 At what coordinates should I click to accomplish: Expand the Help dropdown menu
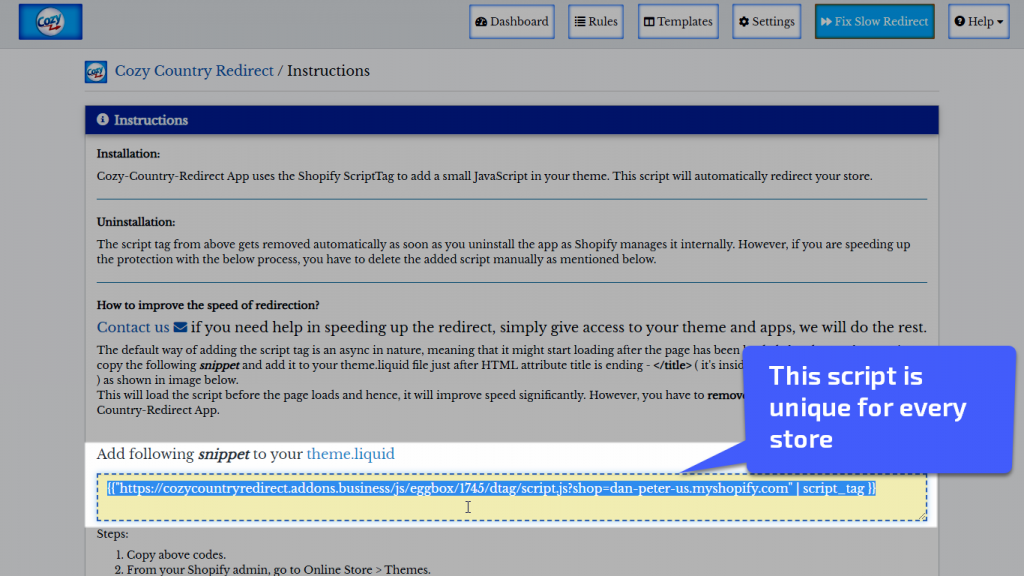coord(979,22)
